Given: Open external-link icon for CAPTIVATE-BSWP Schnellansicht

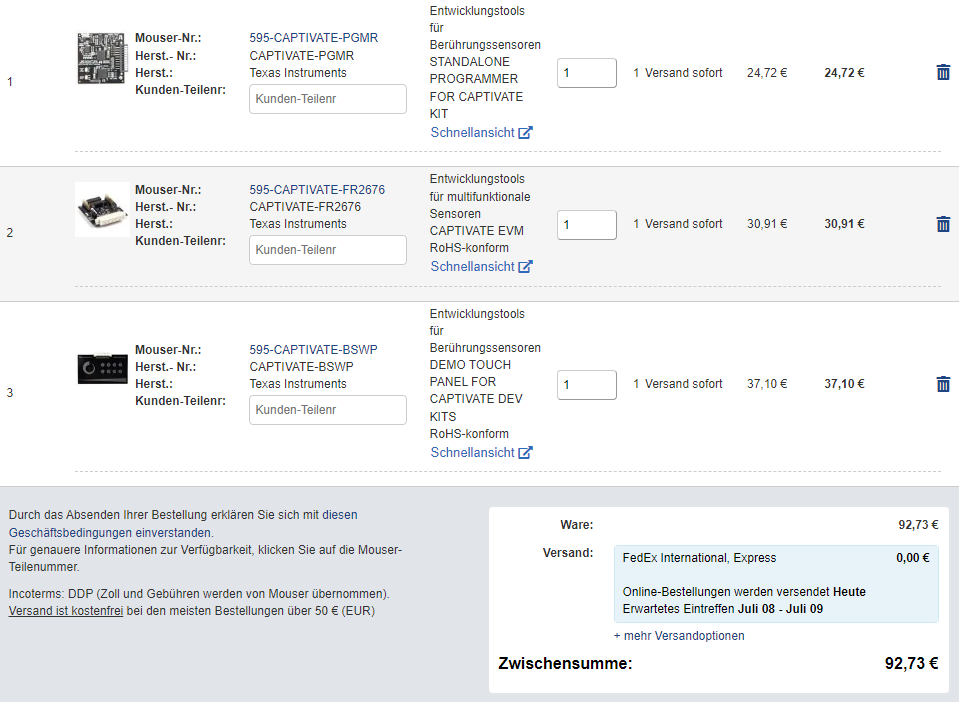Looking at the screenshot, I should (x=525, y=452).
